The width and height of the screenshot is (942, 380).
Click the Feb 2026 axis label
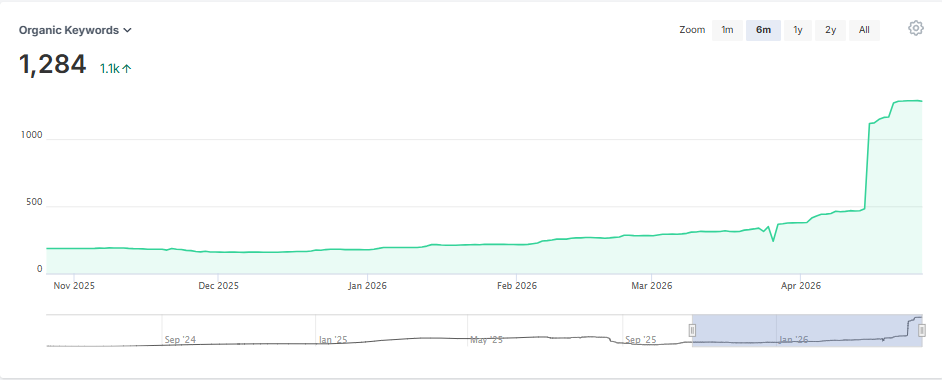click(517, 286)
